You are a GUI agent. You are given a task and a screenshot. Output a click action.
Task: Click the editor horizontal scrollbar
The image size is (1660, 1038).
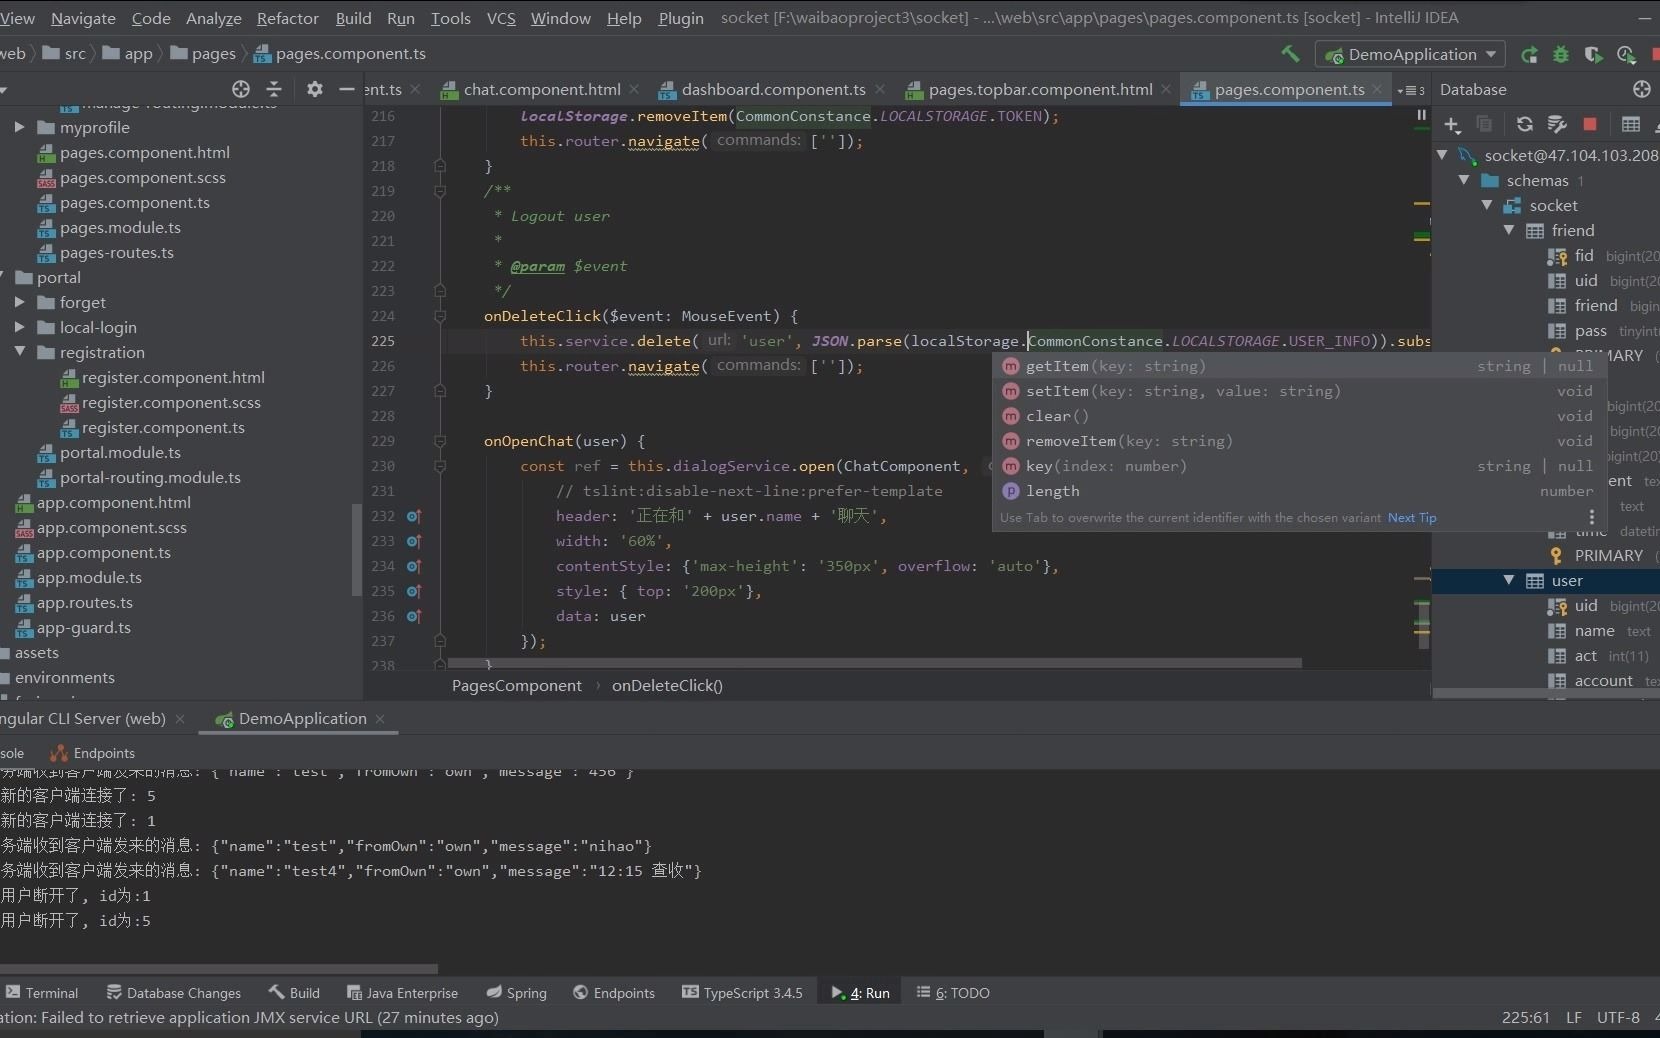[x=875, y=663]
